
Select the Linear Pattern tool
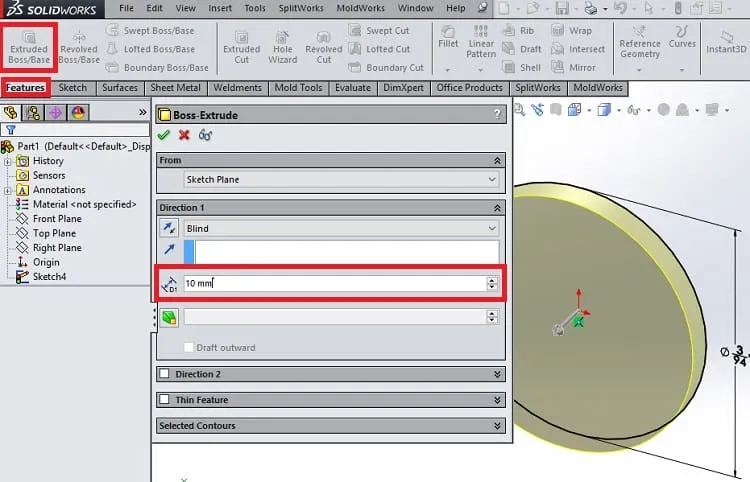pyautogui.click(x=481, y=42)
